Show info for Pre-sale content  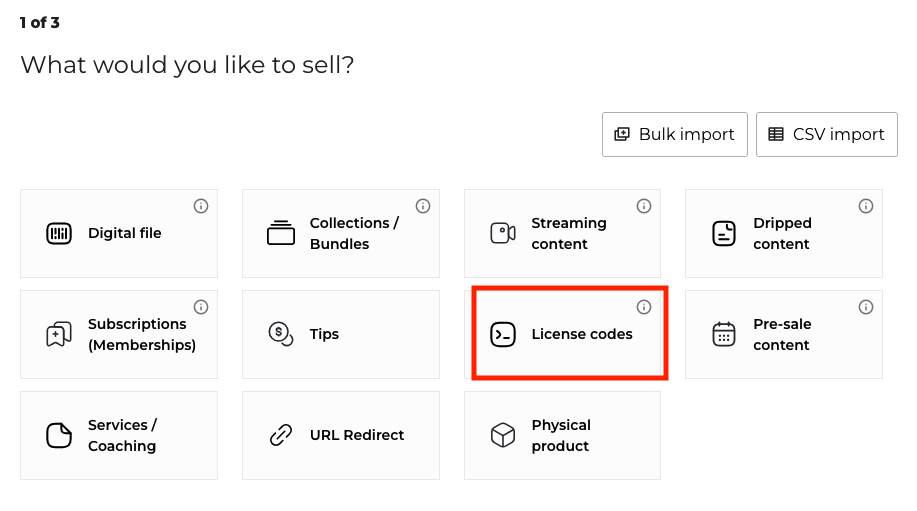[866, 307]
